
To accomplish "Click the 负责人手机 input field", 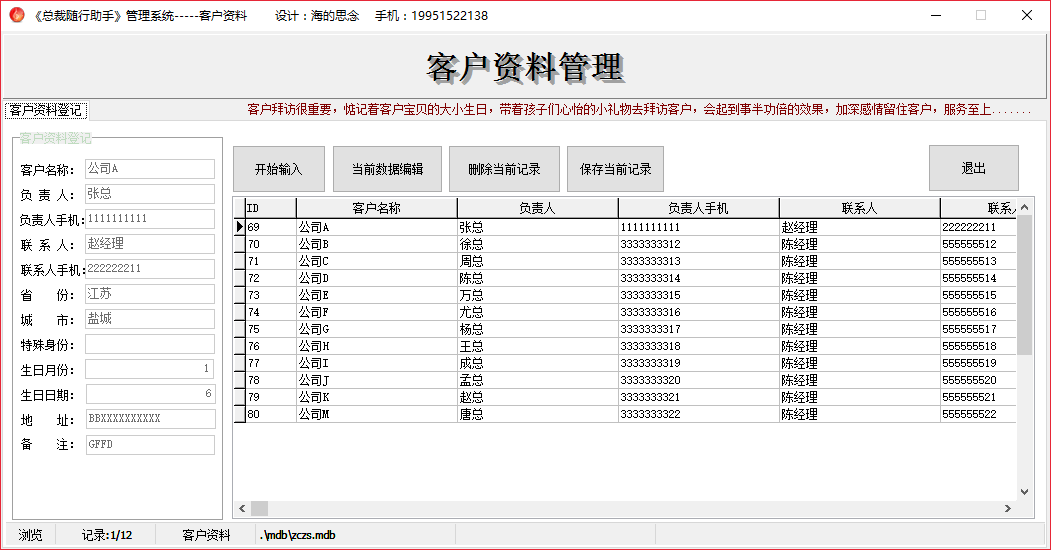I will [x=149, y=218].
